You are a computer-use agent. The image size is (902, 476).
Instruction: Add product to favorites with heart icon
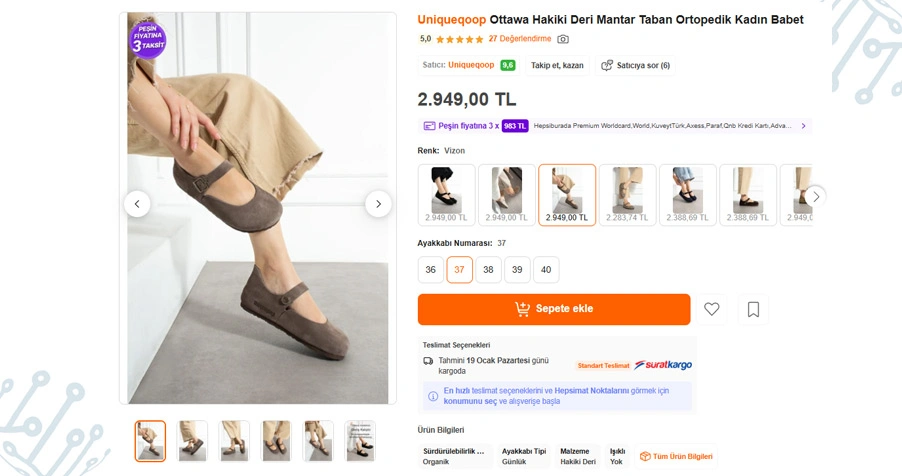712,310
